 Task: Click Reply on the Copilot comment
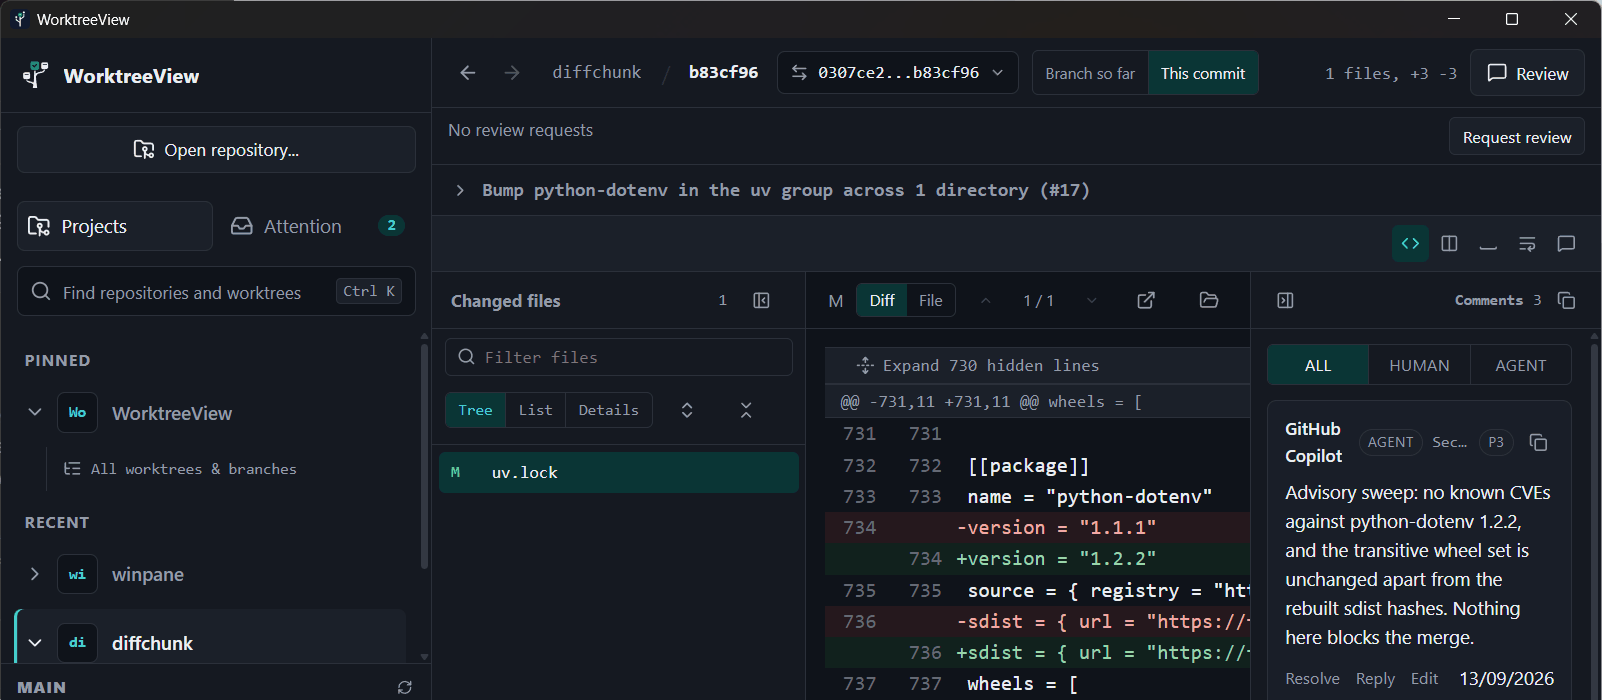[1375, 678]
